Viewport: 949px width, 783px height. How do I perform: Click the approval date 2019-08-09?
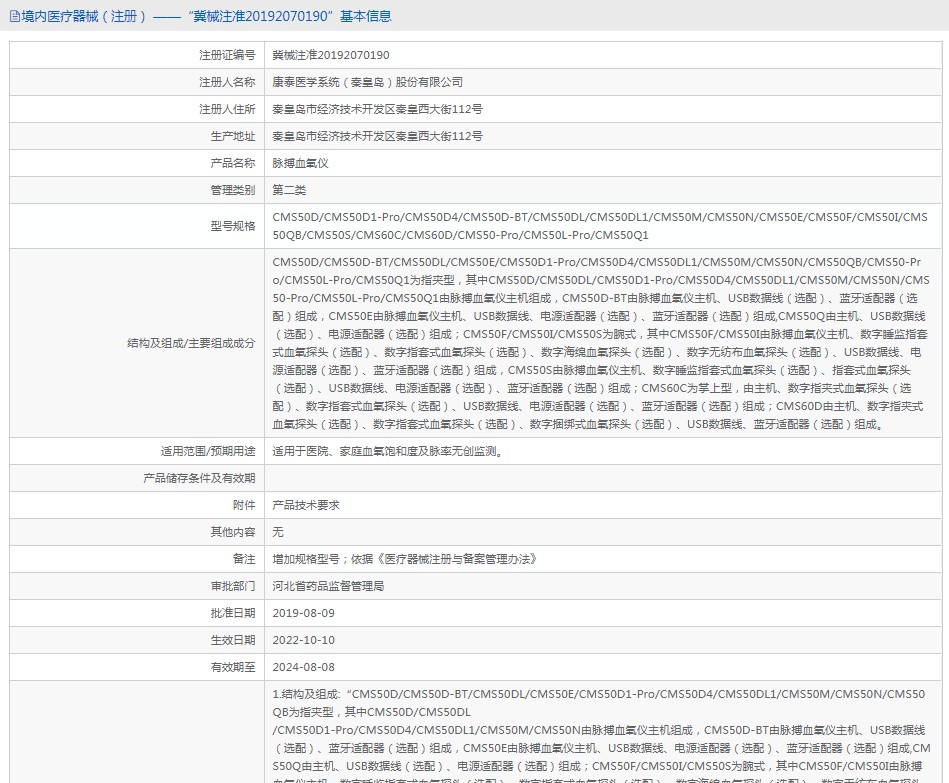[x=303, y=613]
